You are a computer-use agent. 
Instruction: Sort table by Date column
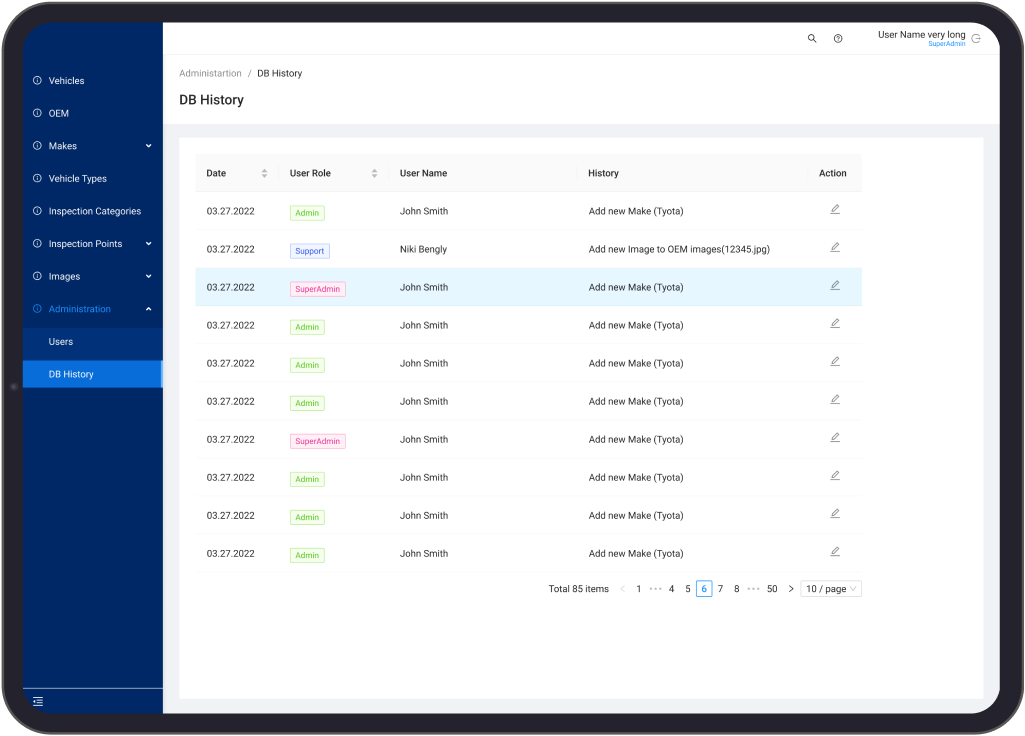(x=264, y=173)
